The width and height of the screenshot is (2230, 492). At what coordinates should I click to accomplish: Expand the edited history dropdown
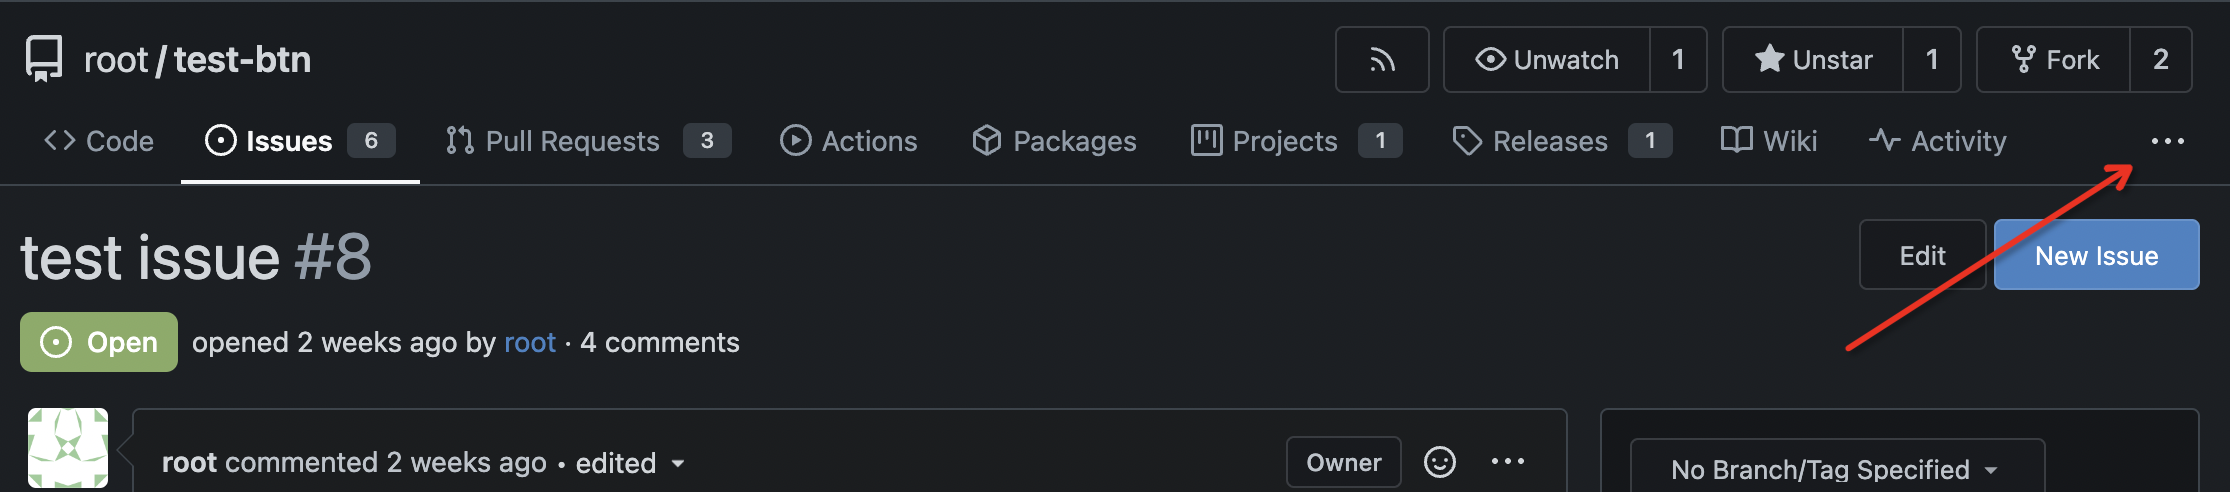pos(677,463)
